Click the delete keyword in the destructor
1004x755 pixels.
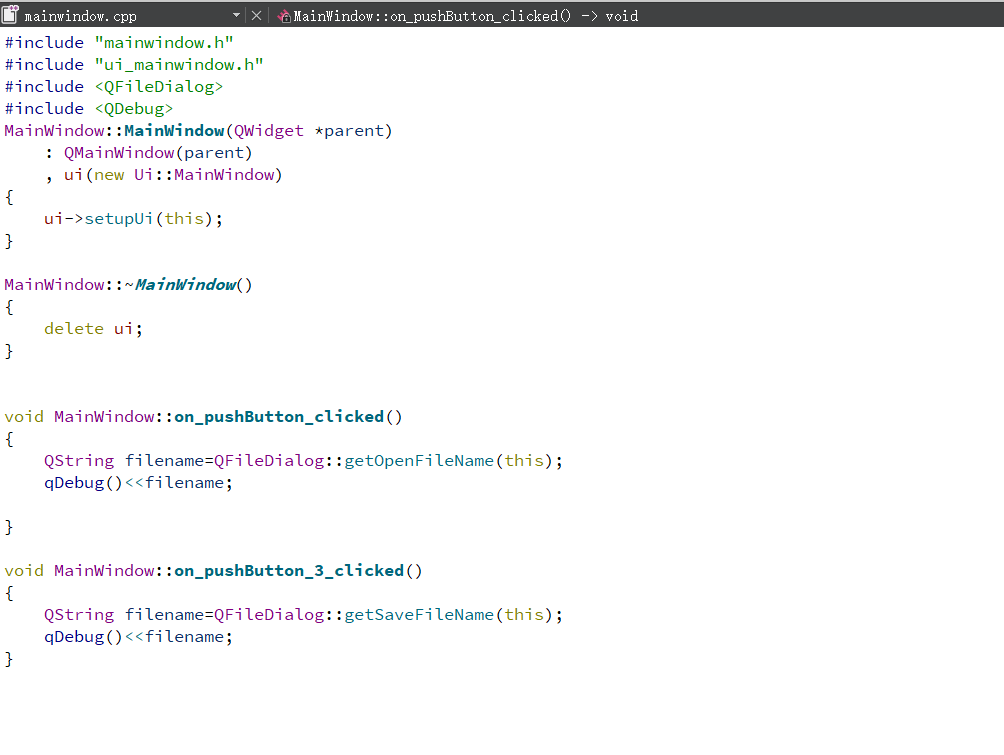(73, 329)
